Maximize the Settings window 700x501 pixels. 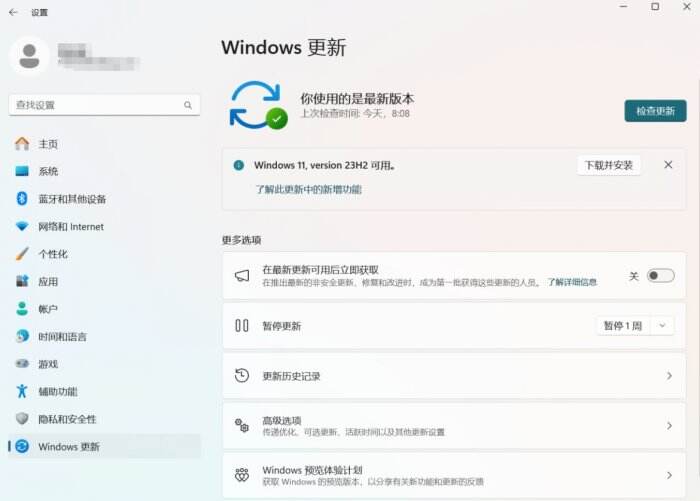click(655, 7)
